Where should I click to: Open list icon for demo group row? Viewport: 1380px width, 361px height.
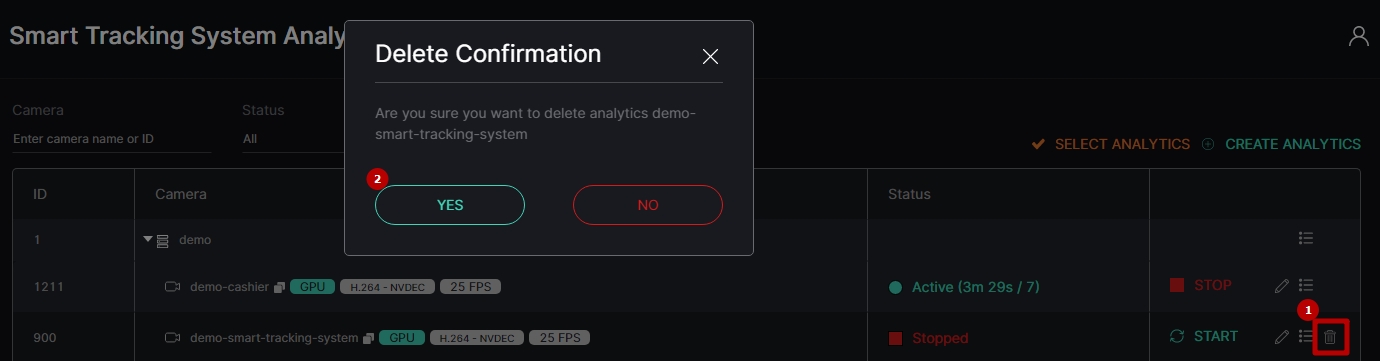pos(1305,239)
